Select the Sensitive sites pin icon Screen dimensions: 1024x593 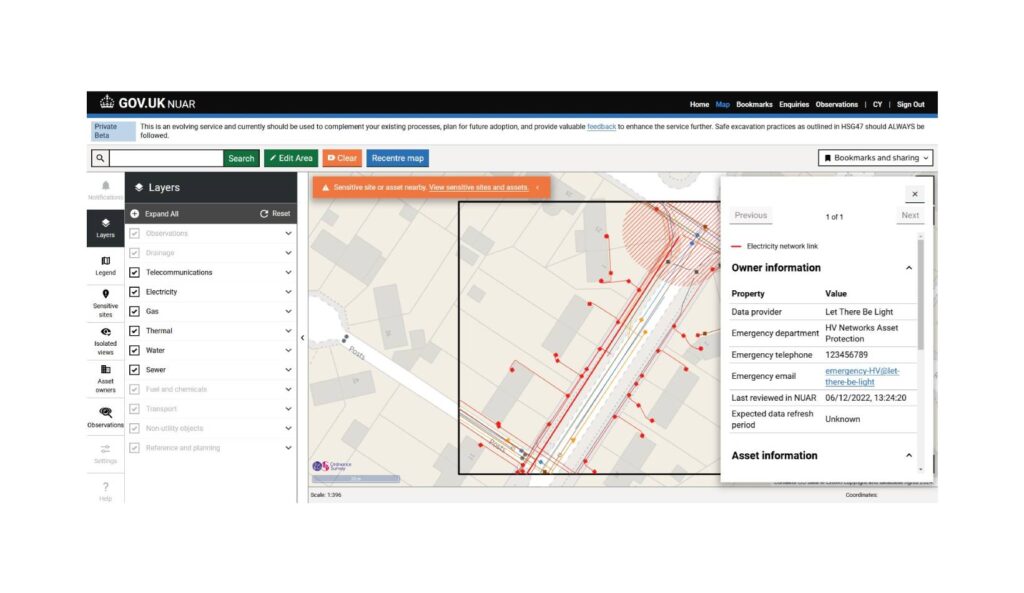tap(105, 294)
